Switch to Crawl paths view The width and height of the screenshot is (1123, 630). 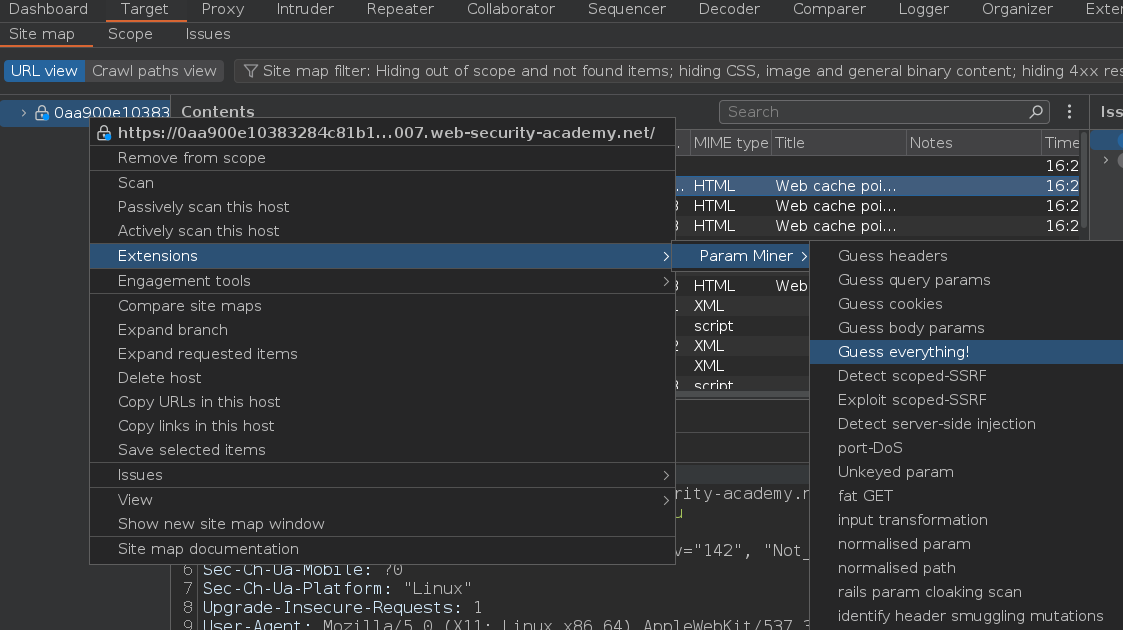pyautogui.click(x=154, y=71)
